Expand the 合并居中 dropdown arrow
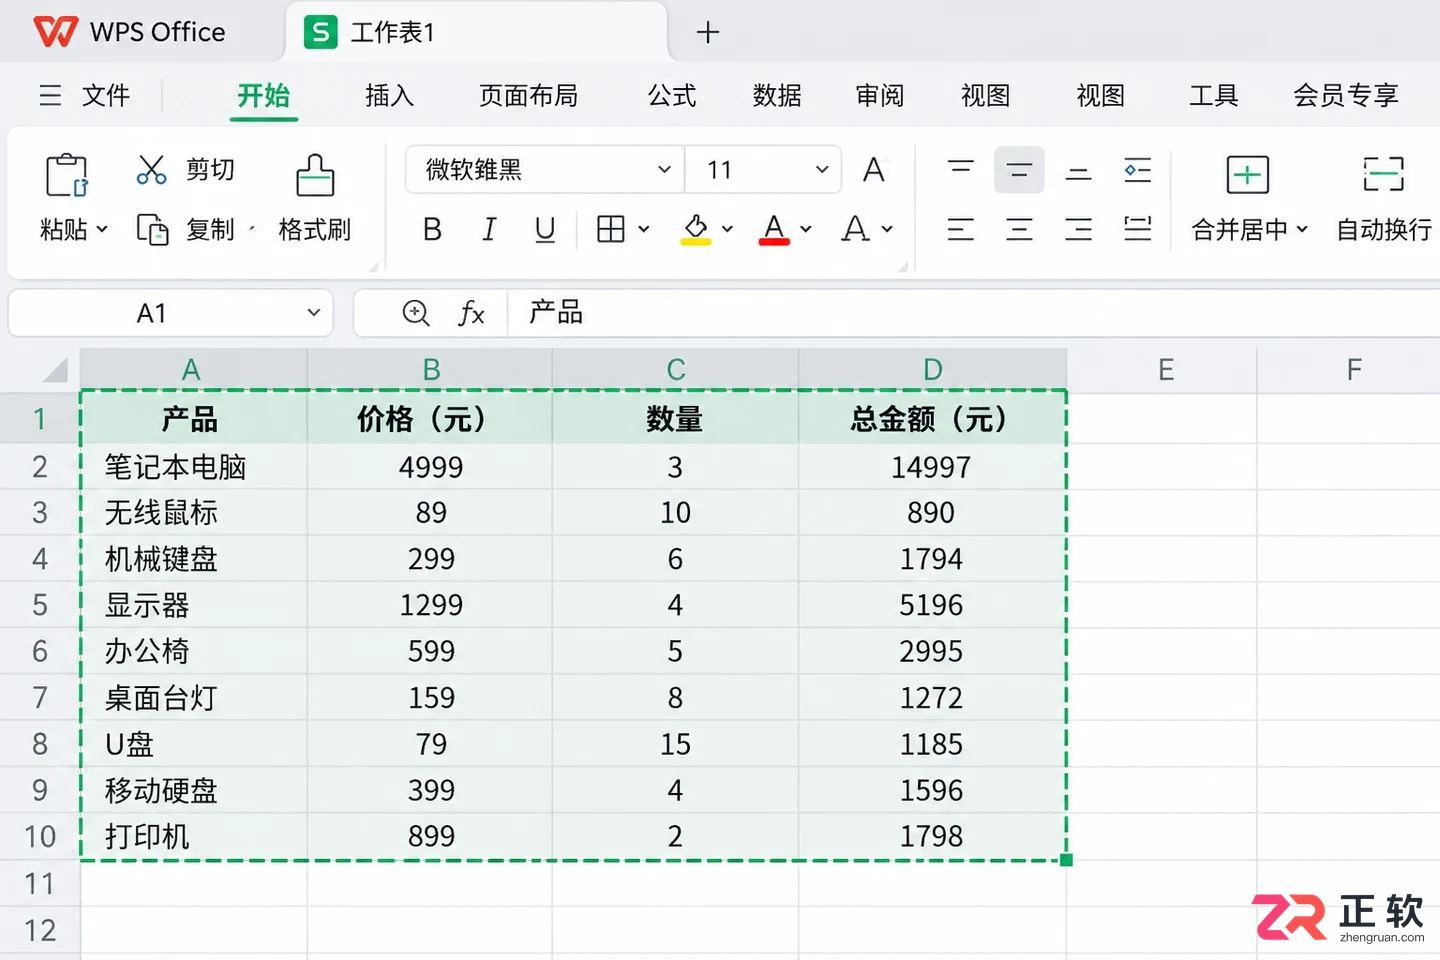This screenshot has width=1440, height=960. (x=1302, y=230)
